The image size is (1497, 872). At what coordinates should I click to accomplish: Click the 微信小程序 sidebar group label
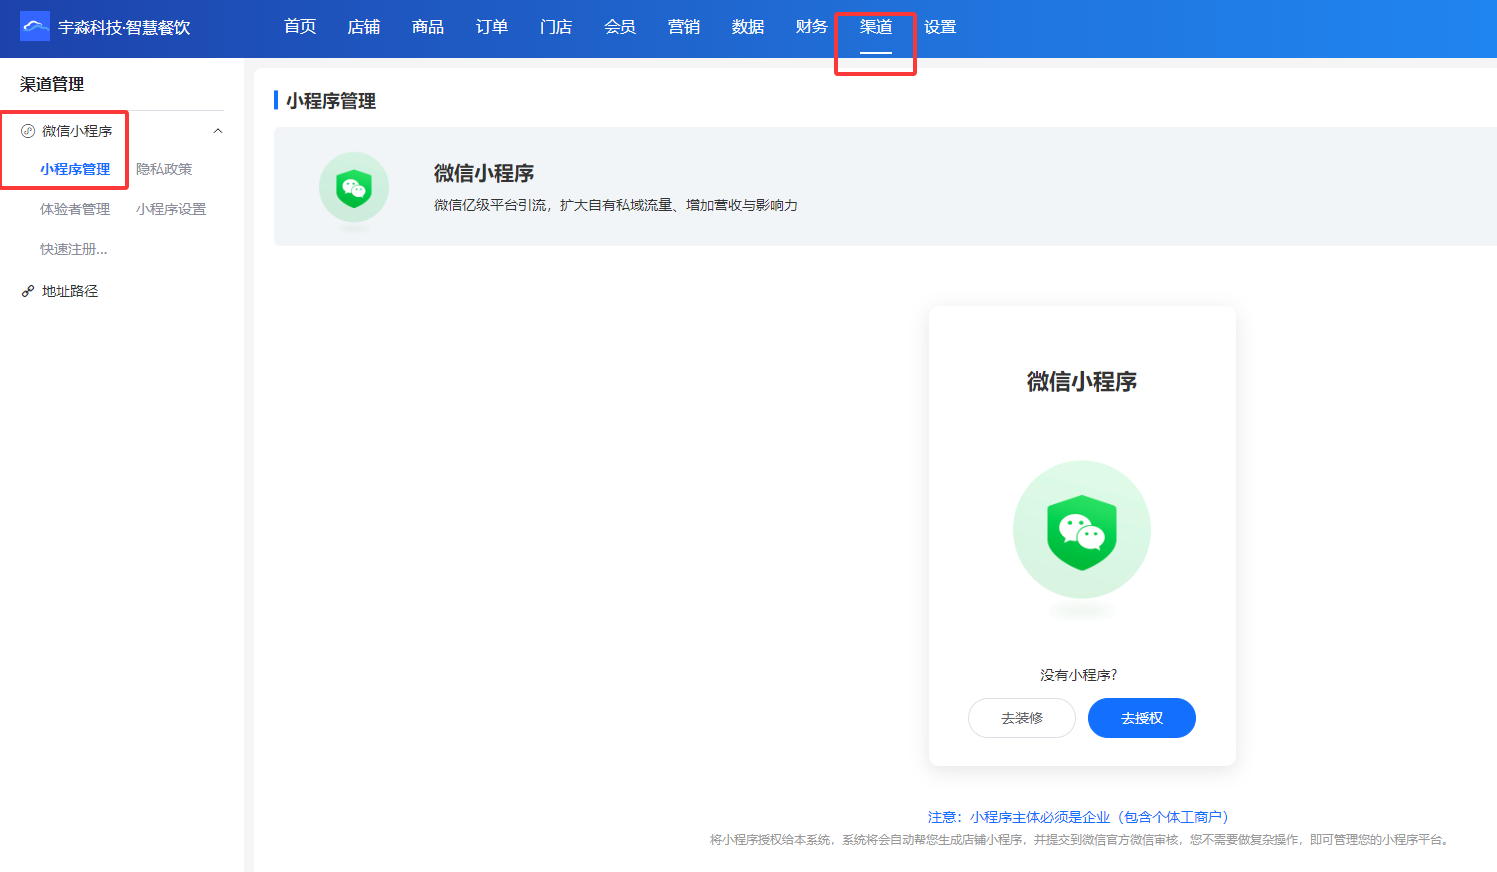click(x=77, y=131)
